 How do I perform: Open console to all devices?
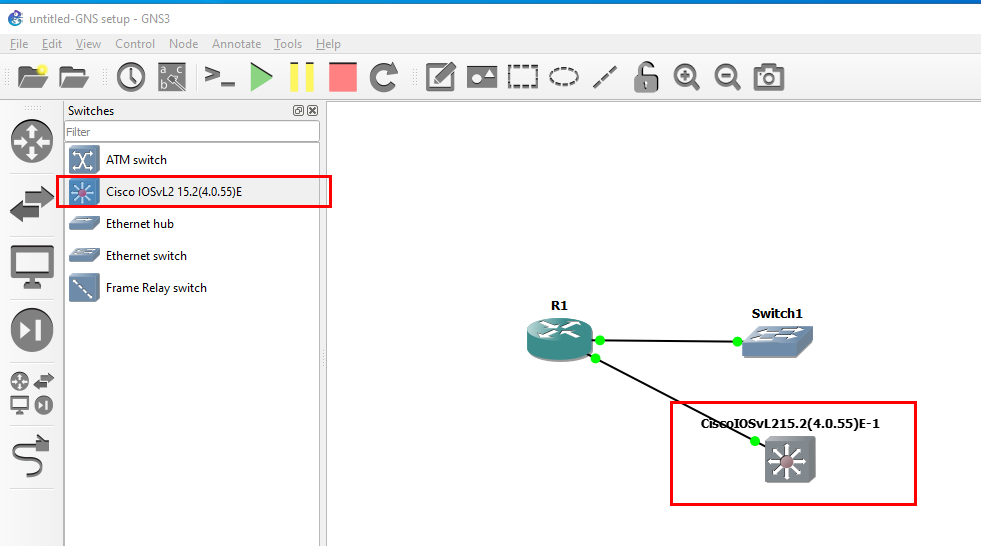220,76
